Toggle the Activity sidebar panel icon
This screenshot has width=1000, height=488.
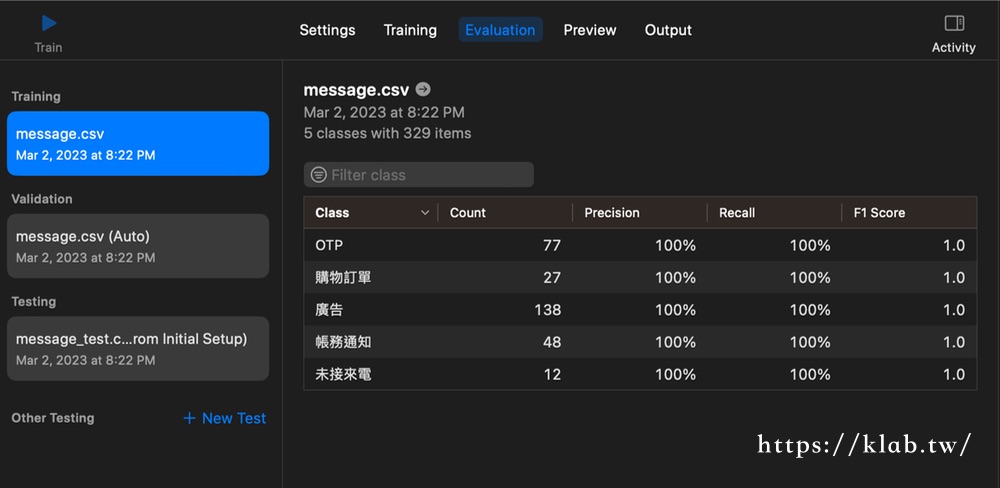[954, 23]
